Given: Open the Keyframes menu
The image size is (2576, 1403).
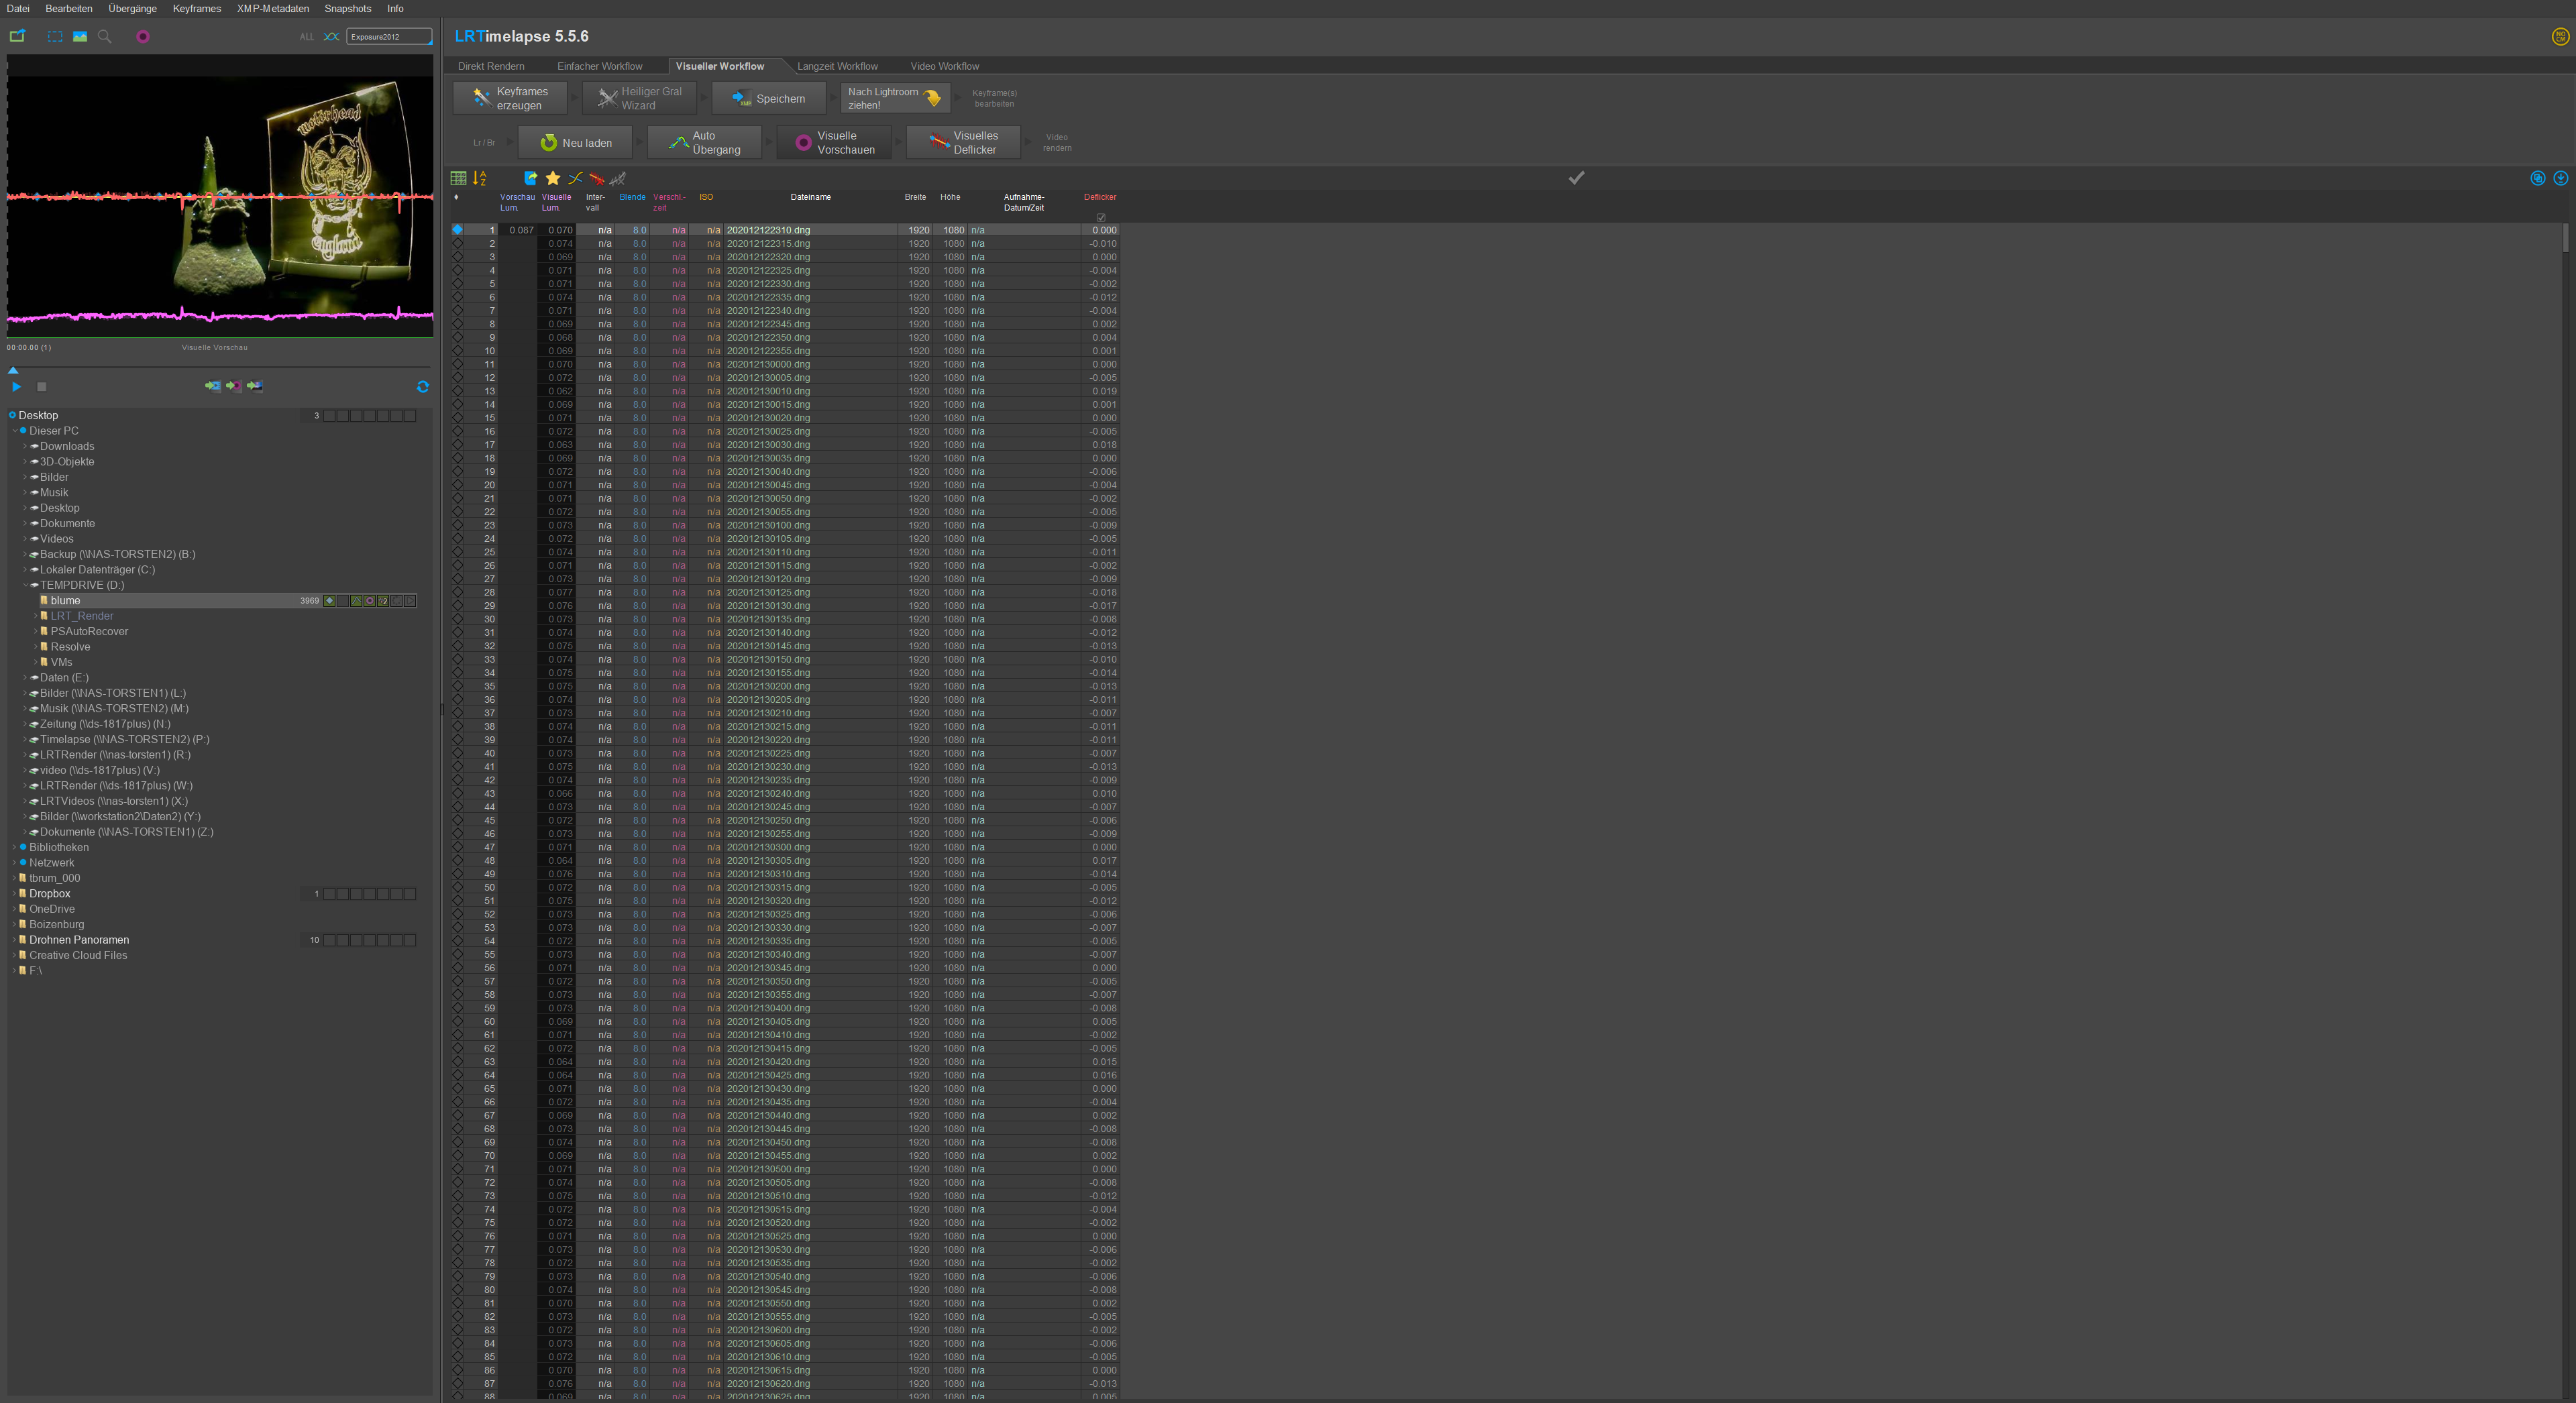Looking at the screenshot, I should [196, 9].
